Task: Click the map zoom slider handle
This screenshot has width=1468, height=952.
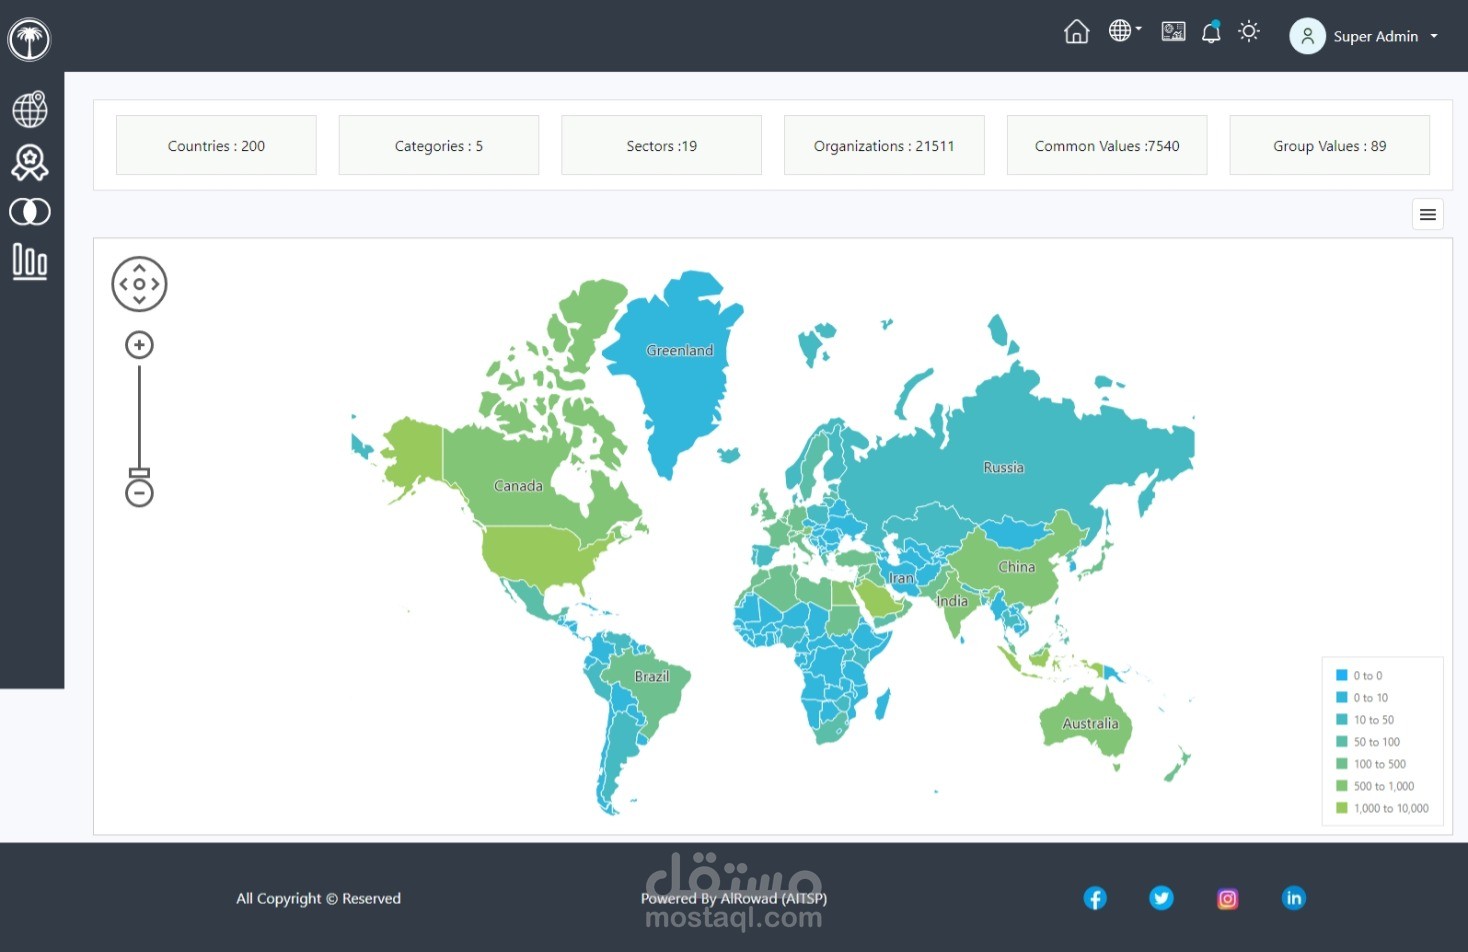Action: click(139, 473)
